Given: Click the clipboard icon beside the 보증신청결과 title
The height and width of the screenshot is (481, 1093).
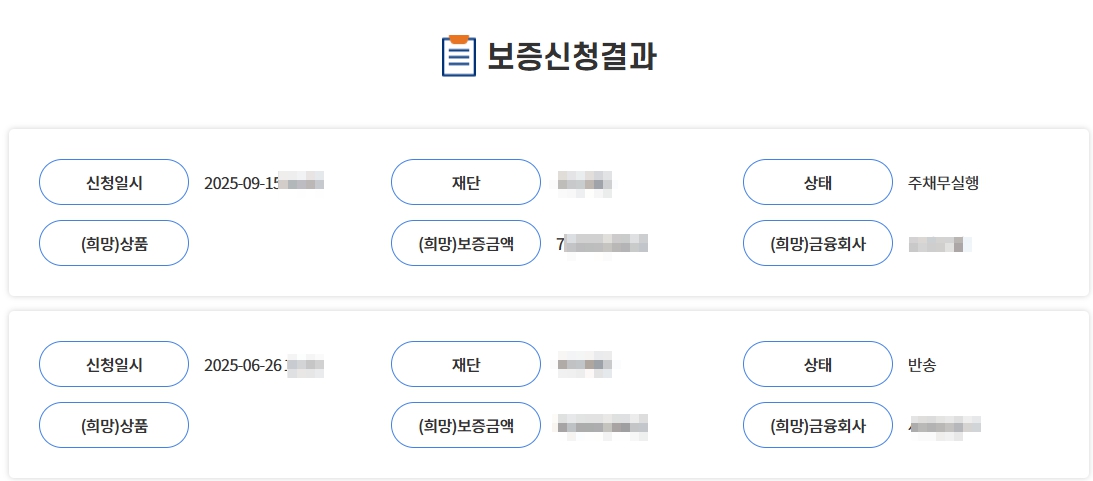Looking at the screenshot, I should (x=458, y=55).
